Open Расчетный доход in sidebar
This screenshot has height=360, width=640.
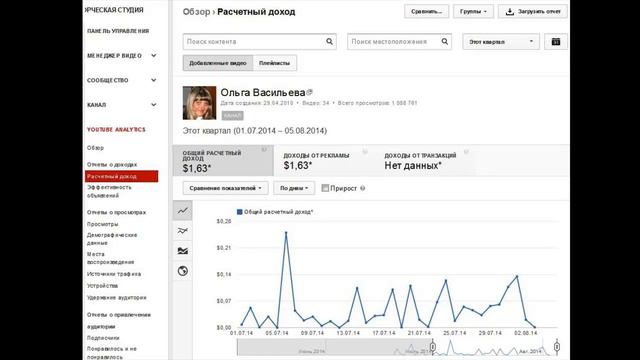pos(122,176)
